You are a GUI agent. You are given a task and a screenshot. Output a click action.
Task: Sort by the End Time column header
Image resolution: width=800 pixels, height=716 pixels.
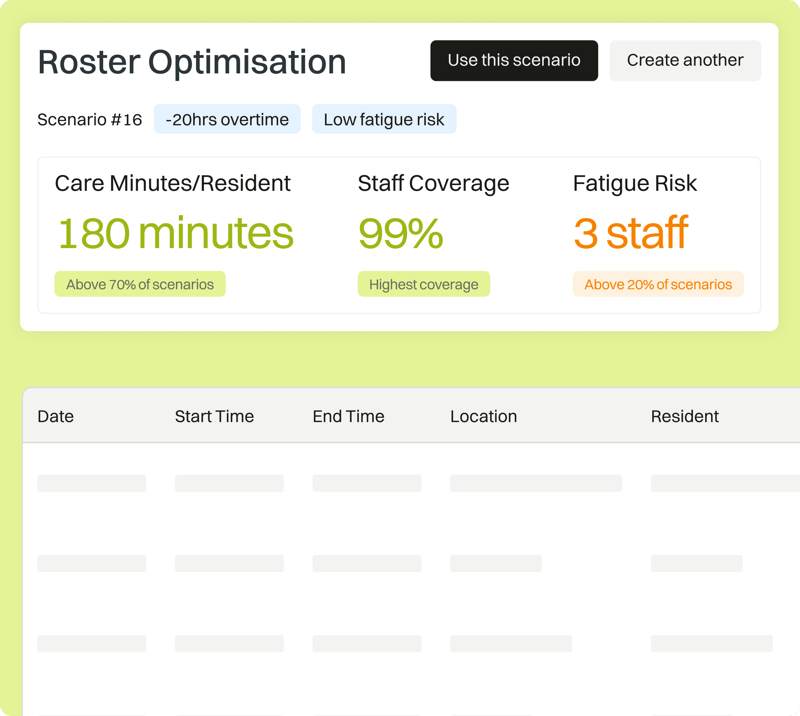point(348,416)
